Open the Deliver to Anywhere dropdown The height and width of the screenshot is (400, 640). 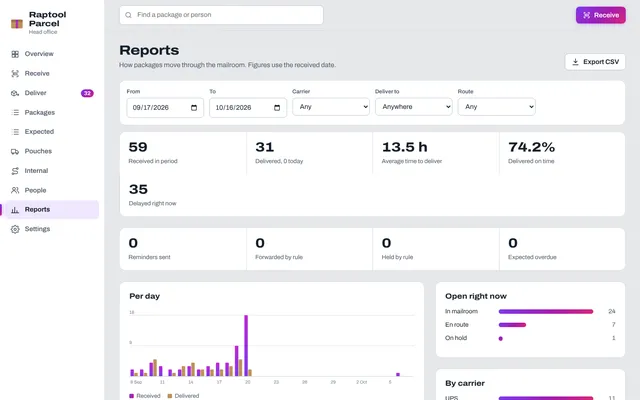pyautogui.click(x=413, y=107)
